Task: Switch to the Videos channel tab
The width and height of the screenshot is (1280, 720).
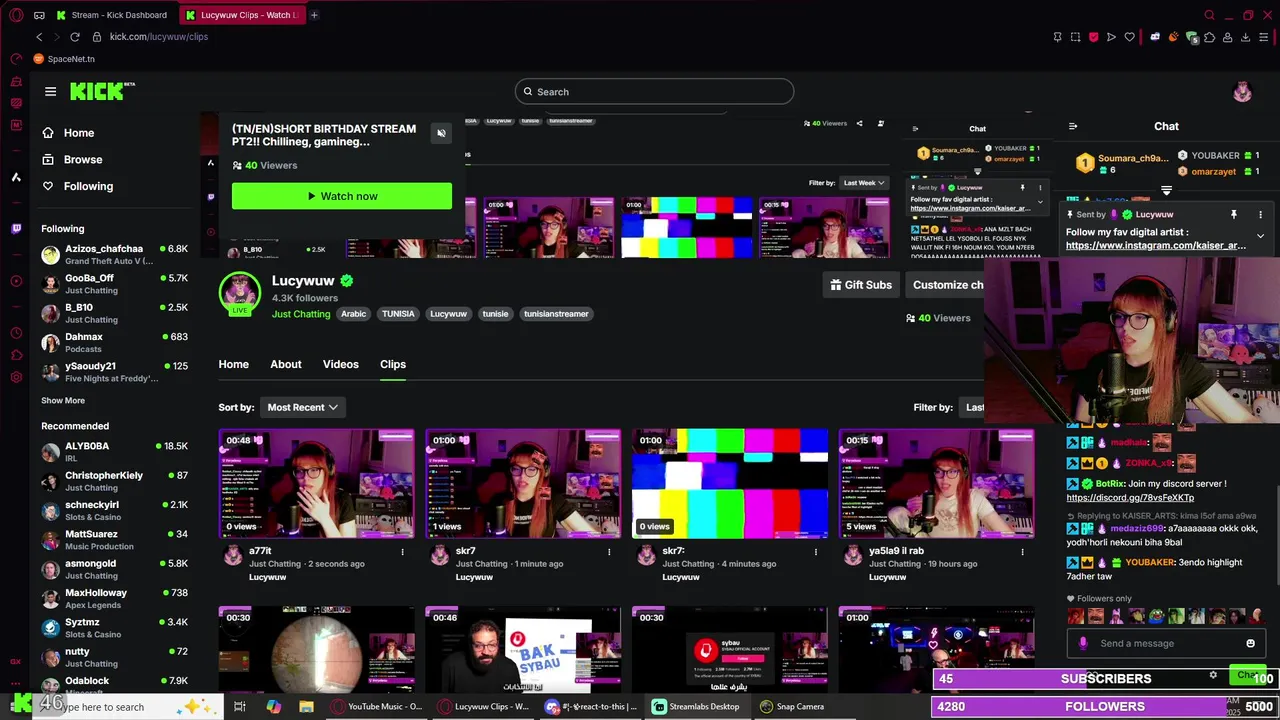Action: [340, 364]
